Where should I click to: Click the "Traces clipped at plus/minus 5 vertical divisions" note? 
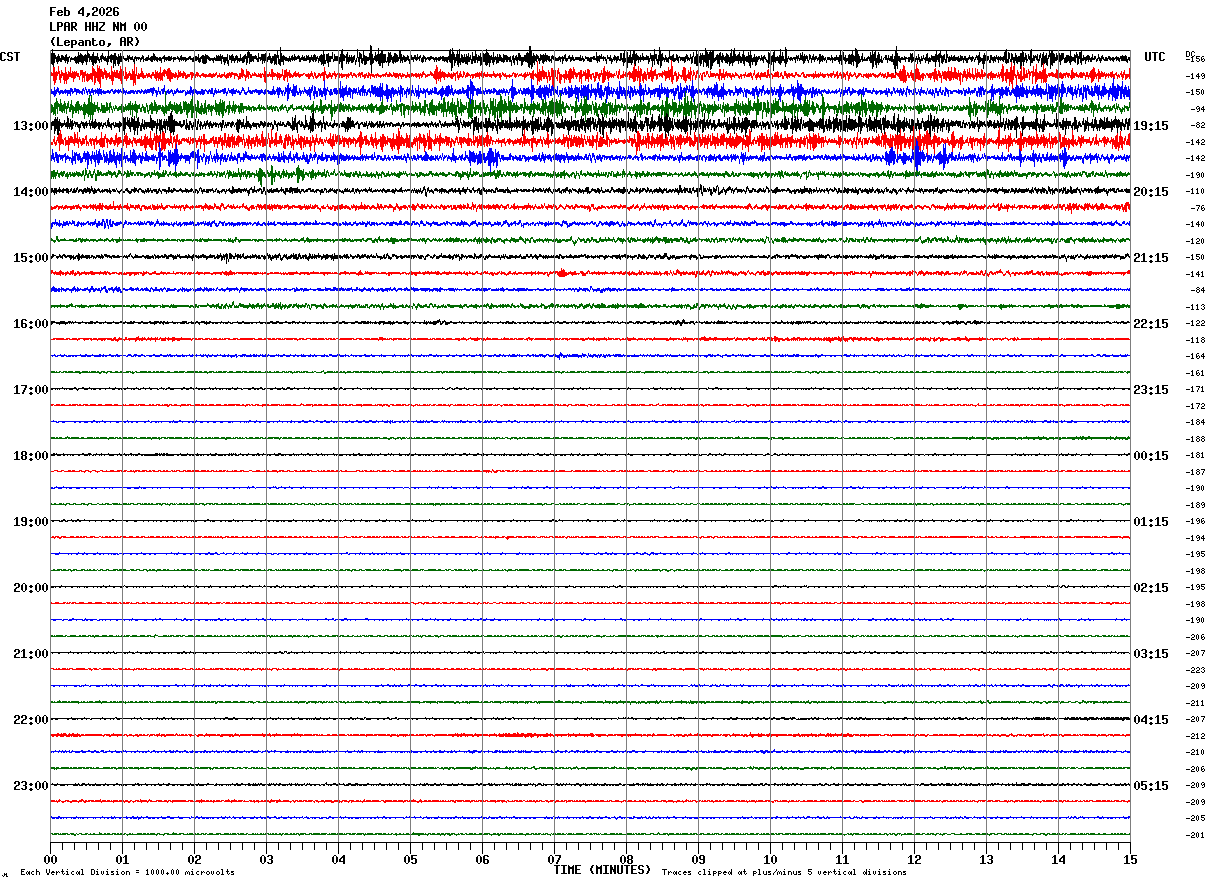coord(784,873)
